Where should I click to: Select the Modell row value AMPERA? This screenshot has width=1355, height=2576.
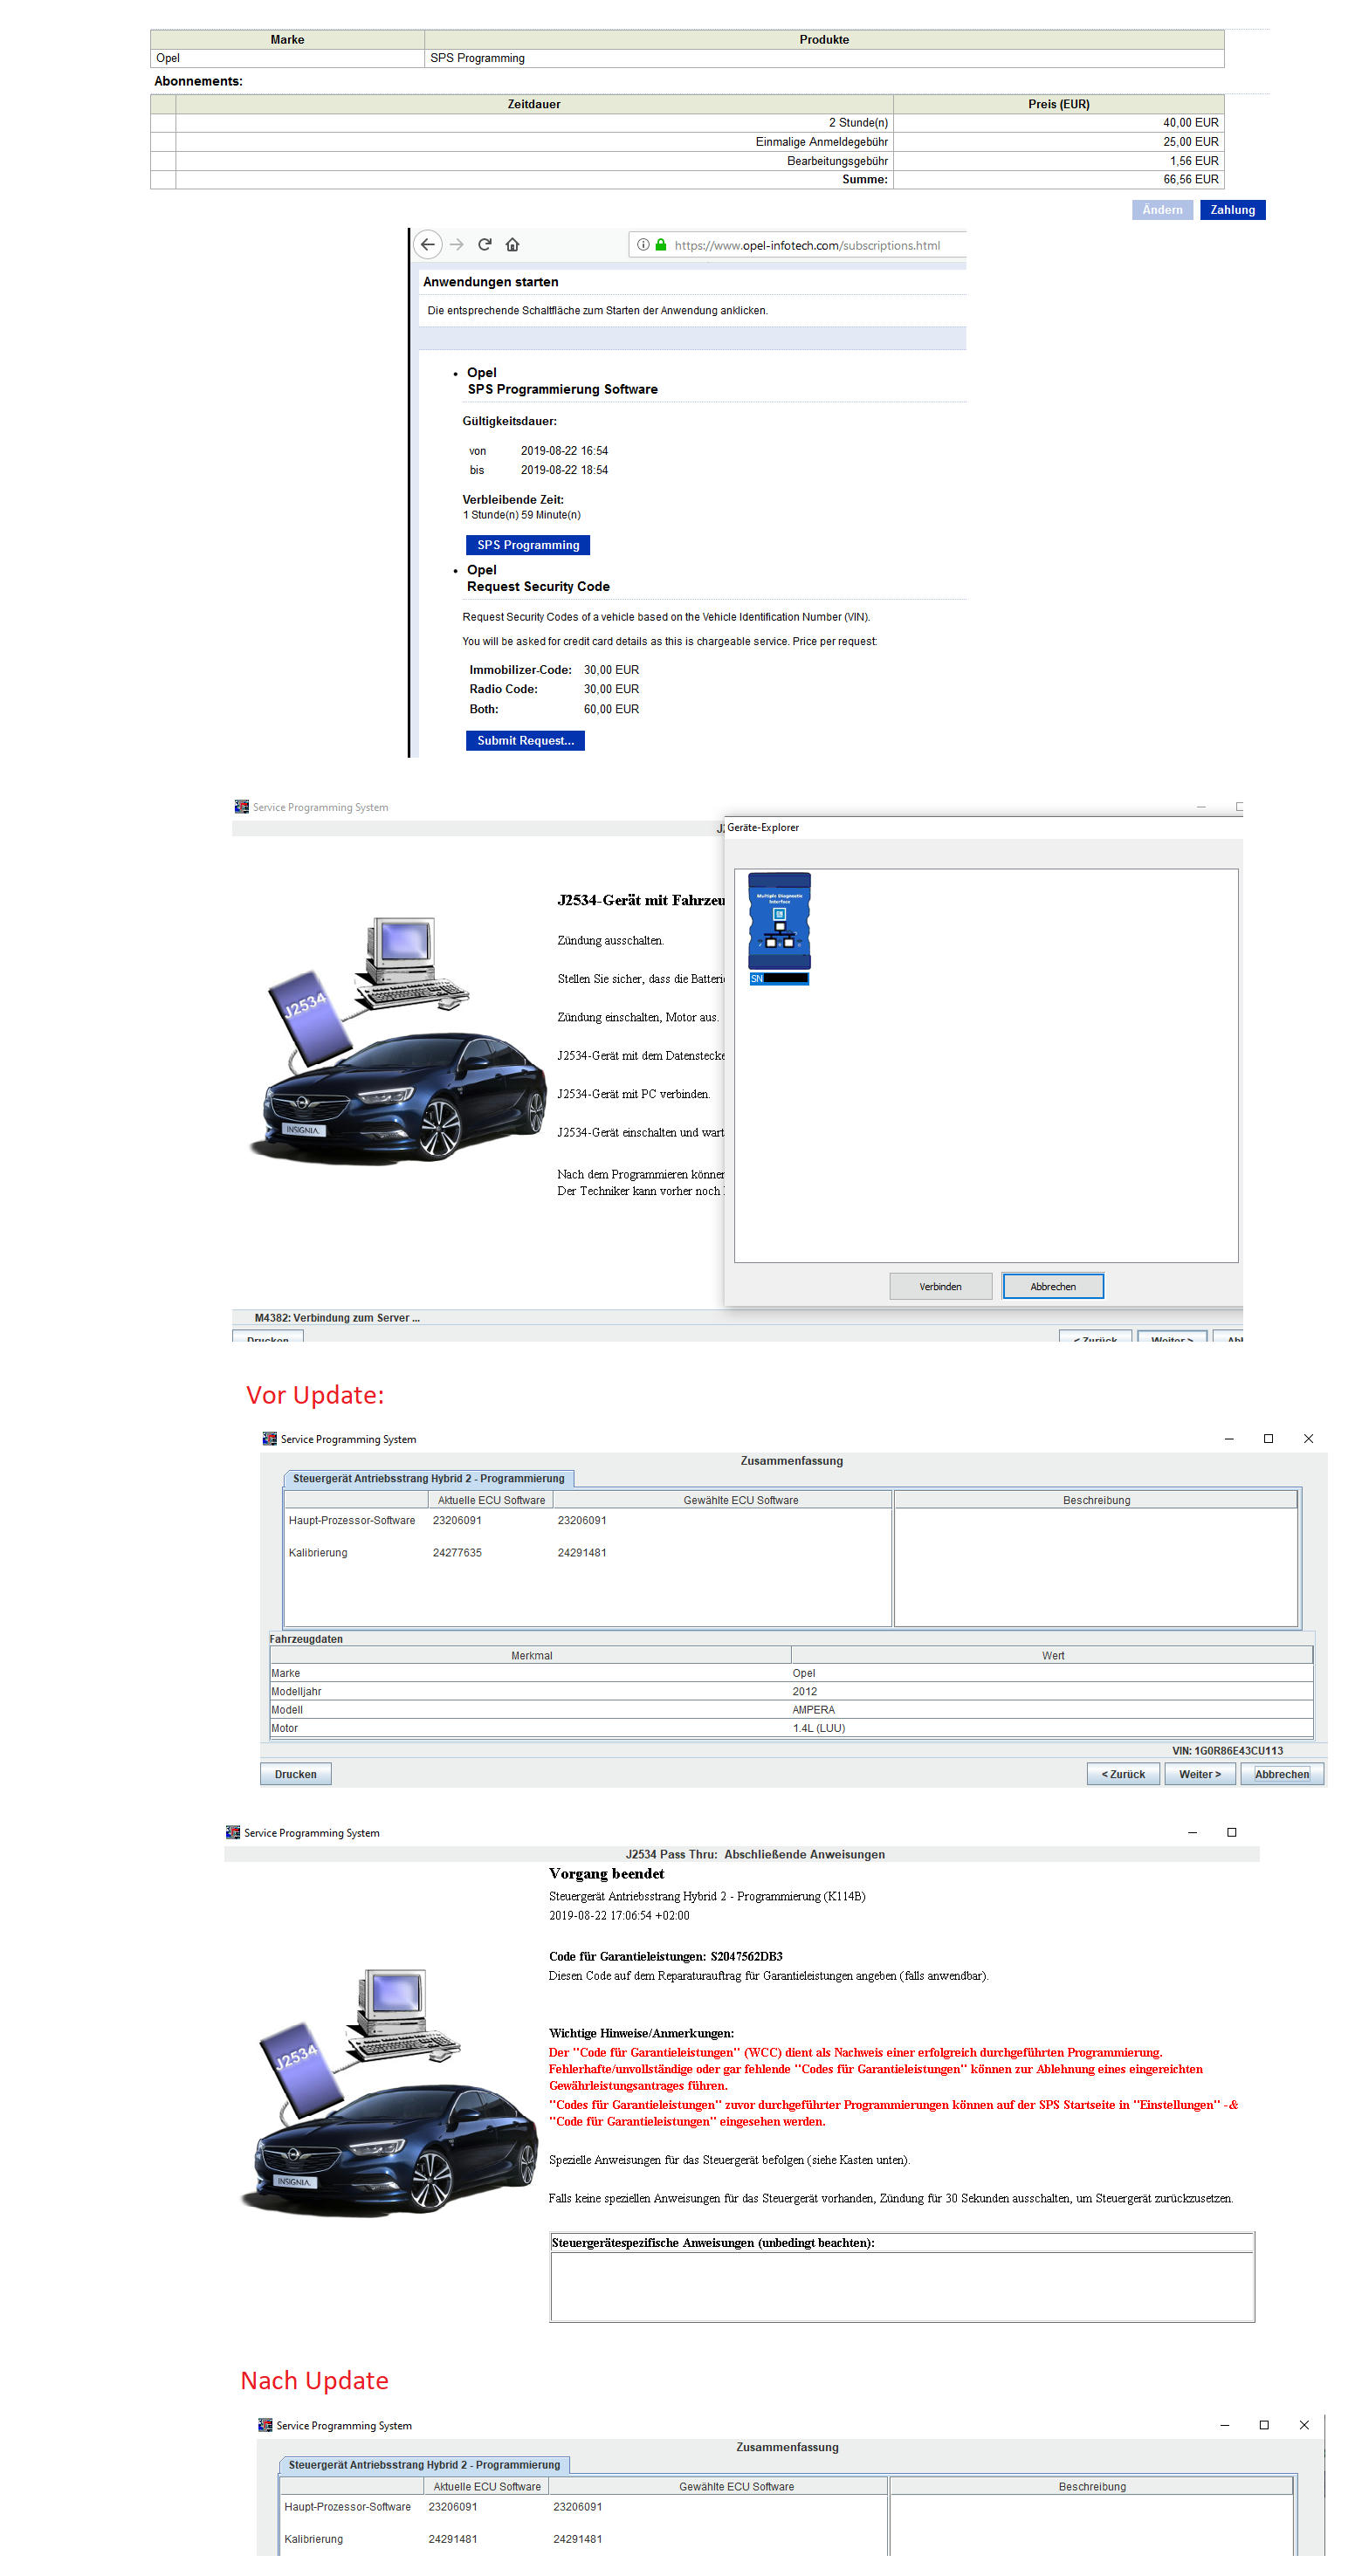click(813, 1710)
